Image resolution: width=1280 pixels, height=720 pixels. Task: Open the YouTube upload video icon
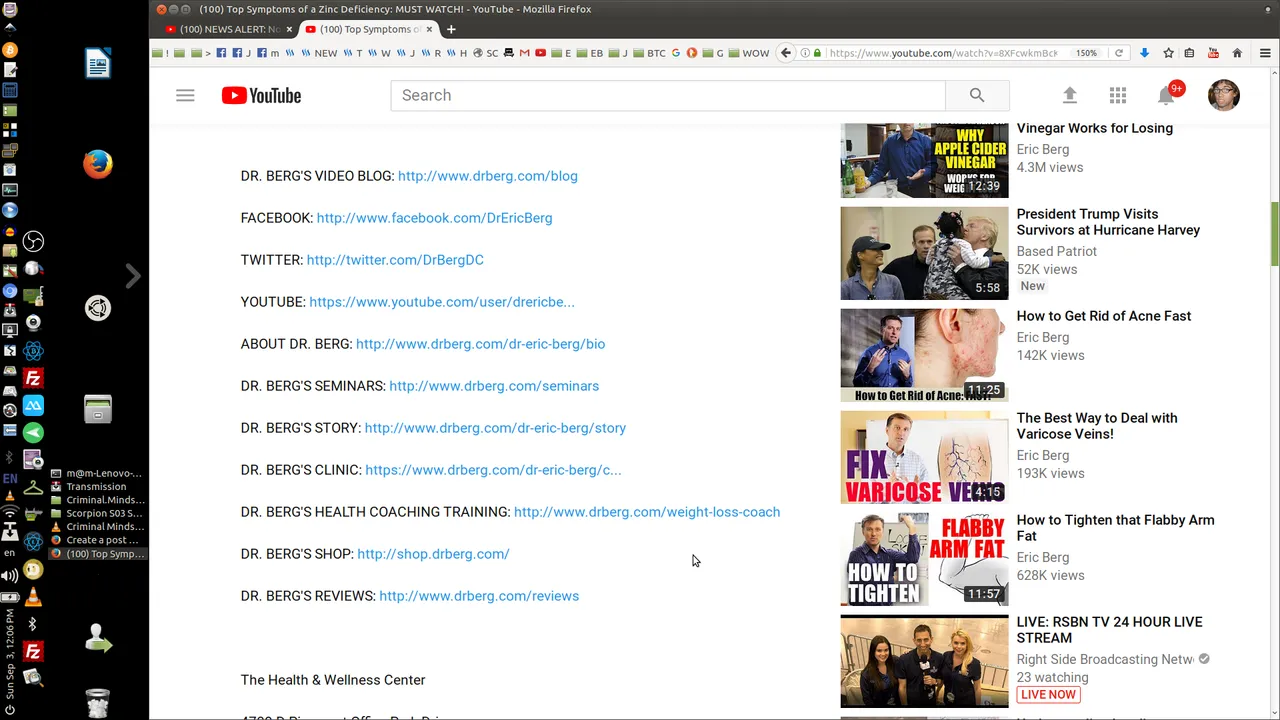pyautogui.click(x=1069, y=95)
